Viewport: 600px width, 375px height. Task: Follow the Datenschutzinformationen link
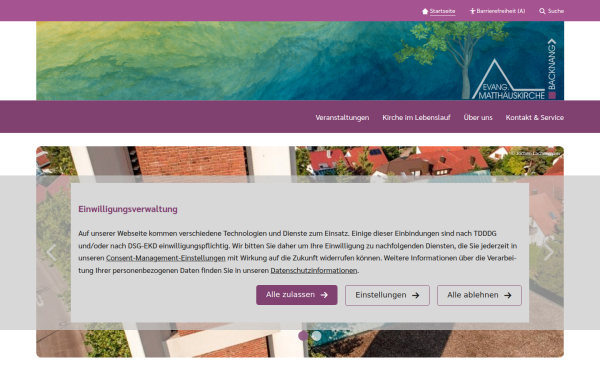pos(314,271)
